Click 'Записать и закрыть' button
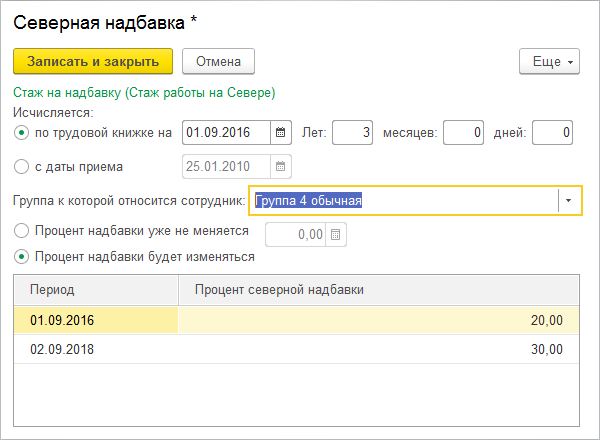 coord(93,62)
